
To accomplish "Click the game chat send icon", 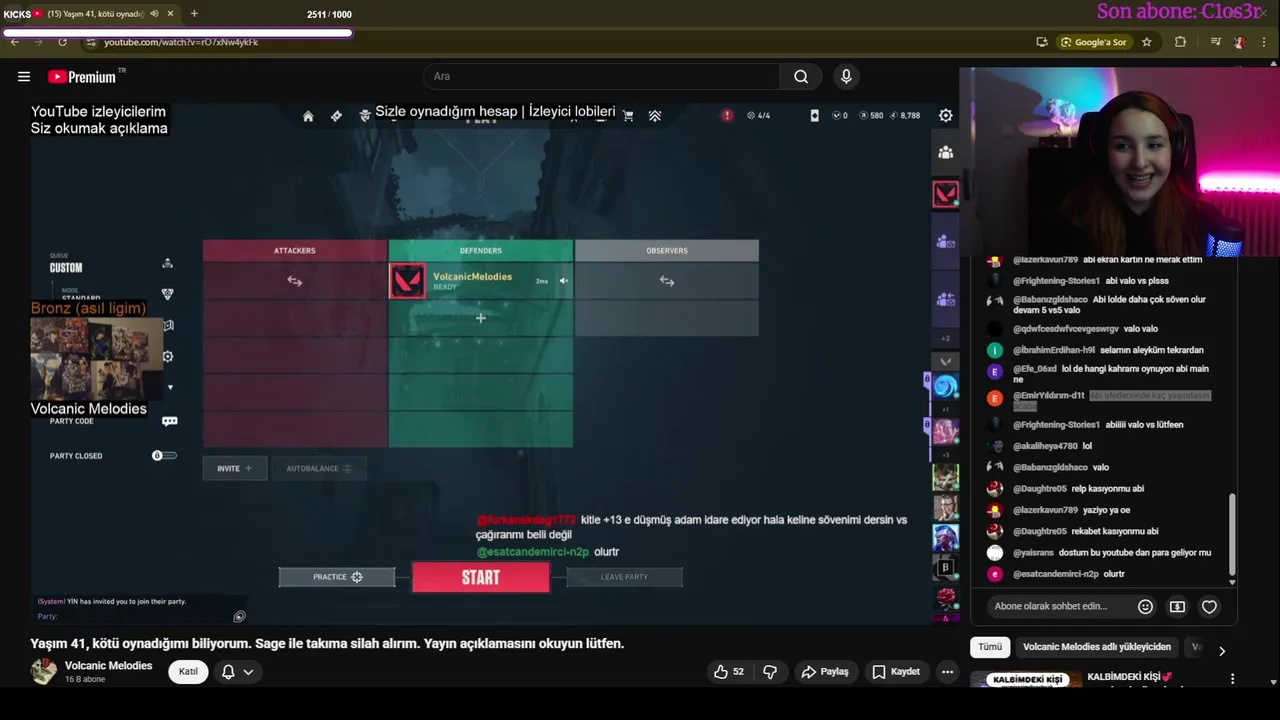I will coord(239,616).
